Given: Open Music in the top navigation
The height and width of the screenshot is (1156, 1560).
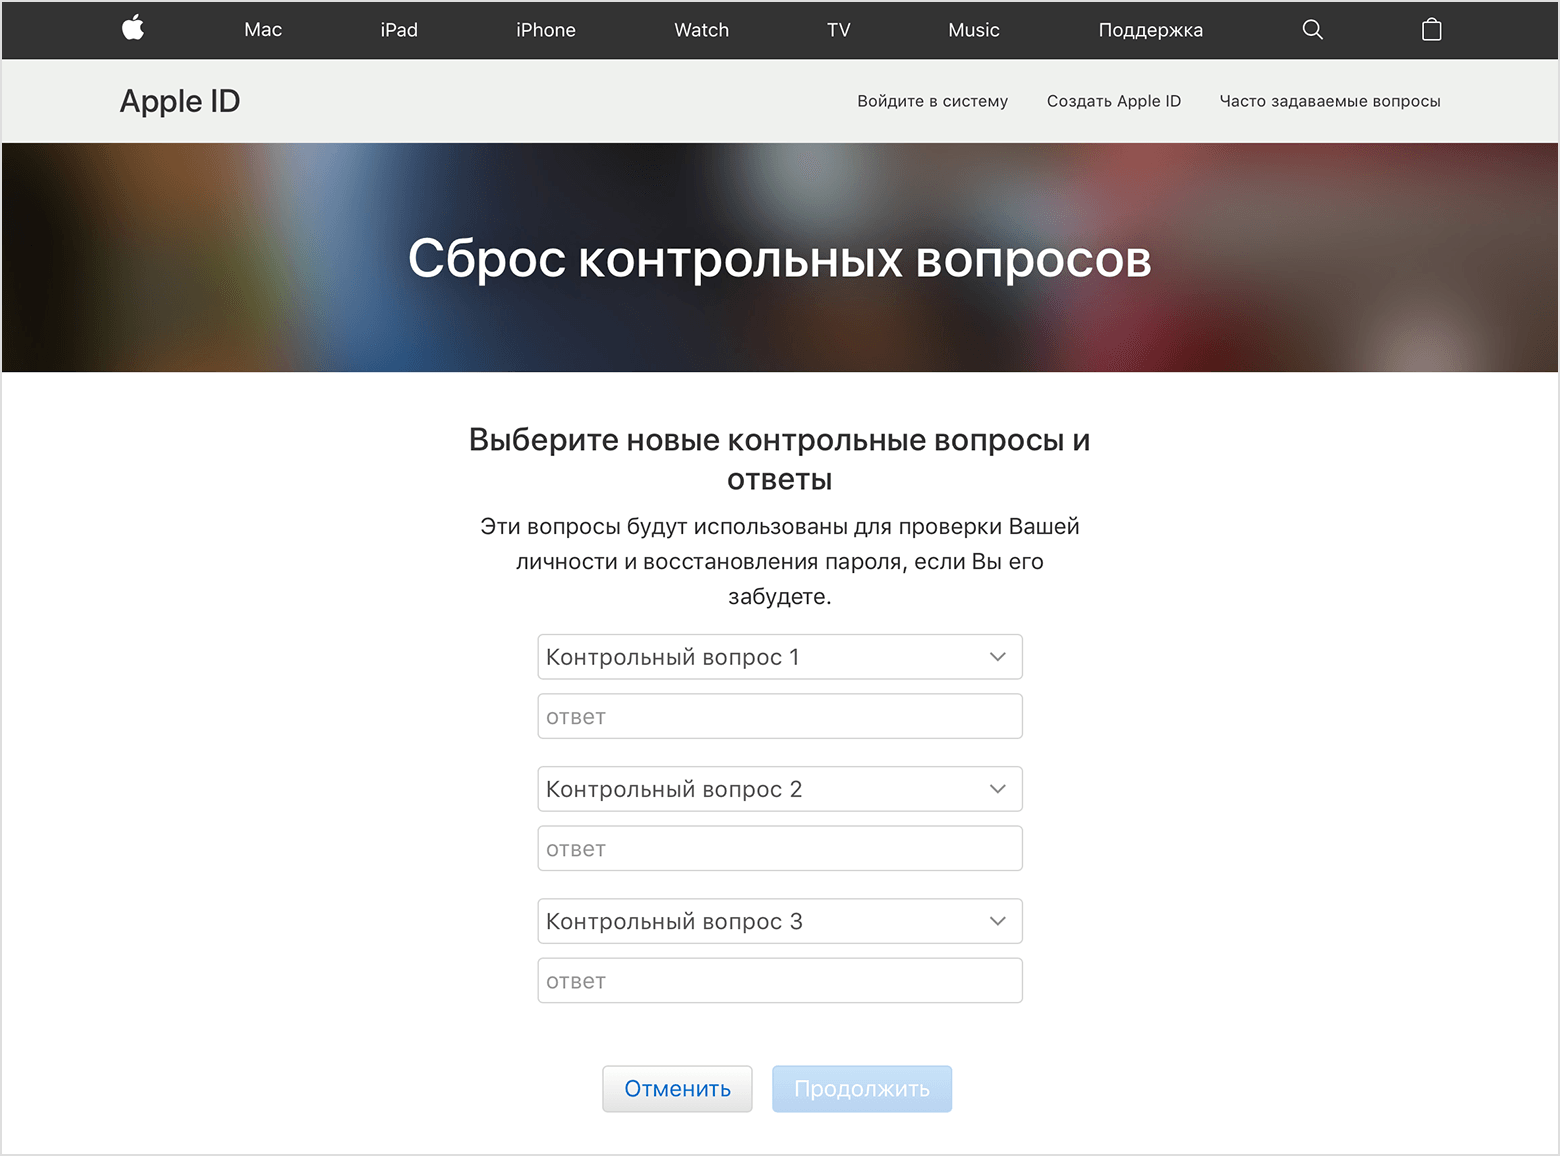Looking at the screenshot, I should click(973, 30).
